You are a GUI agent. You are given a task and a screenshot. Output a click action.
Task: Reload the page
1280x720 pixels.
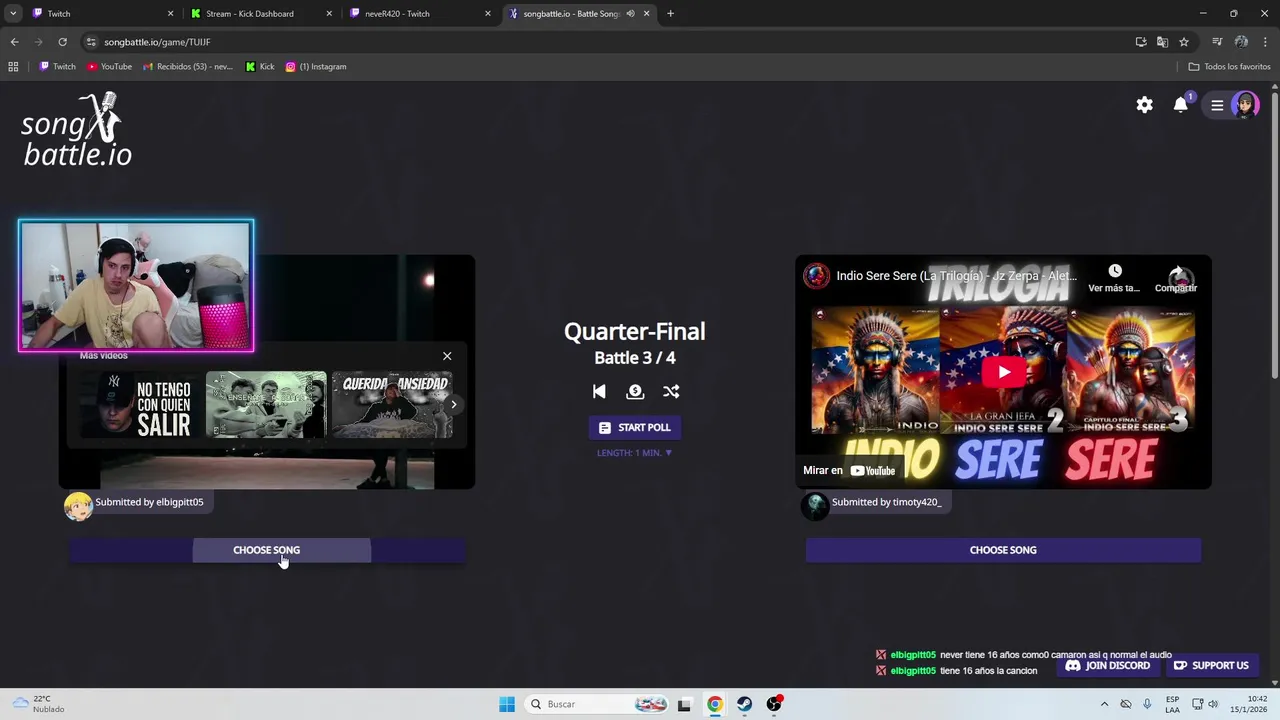(62, 42)
